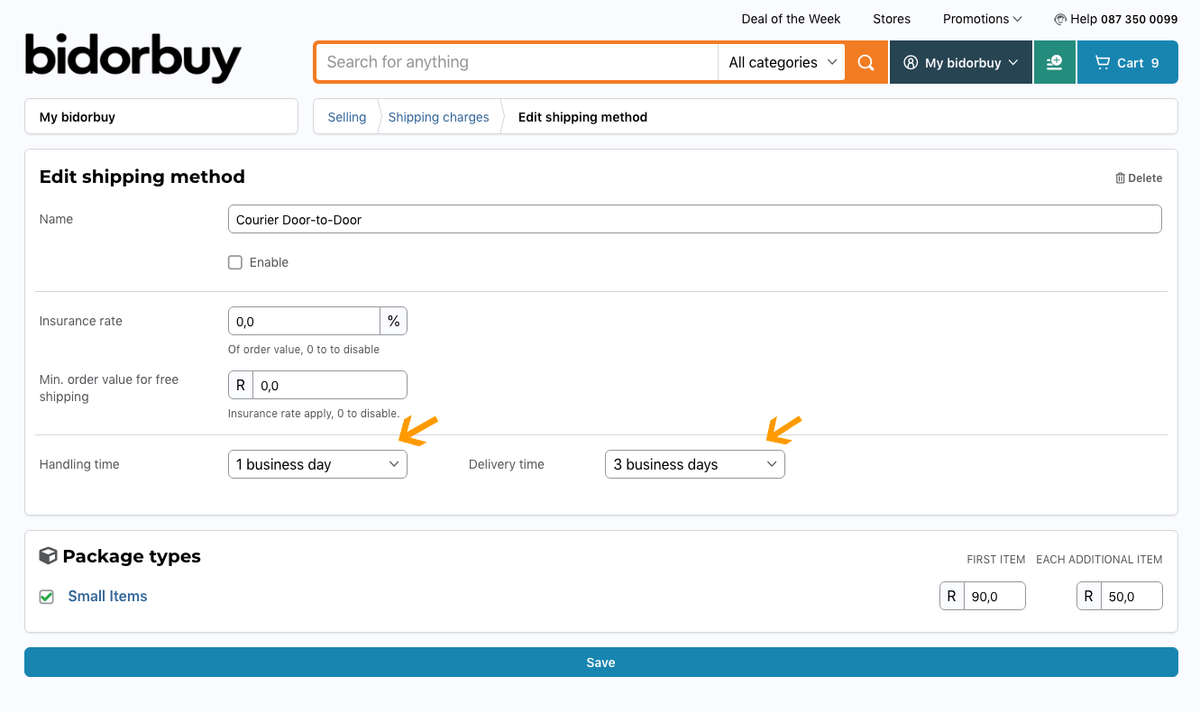The width and height of the screenshot is (1200, 712).
Task: Click the FIRST ITEM column header
Action: click(x=996, y=559)
